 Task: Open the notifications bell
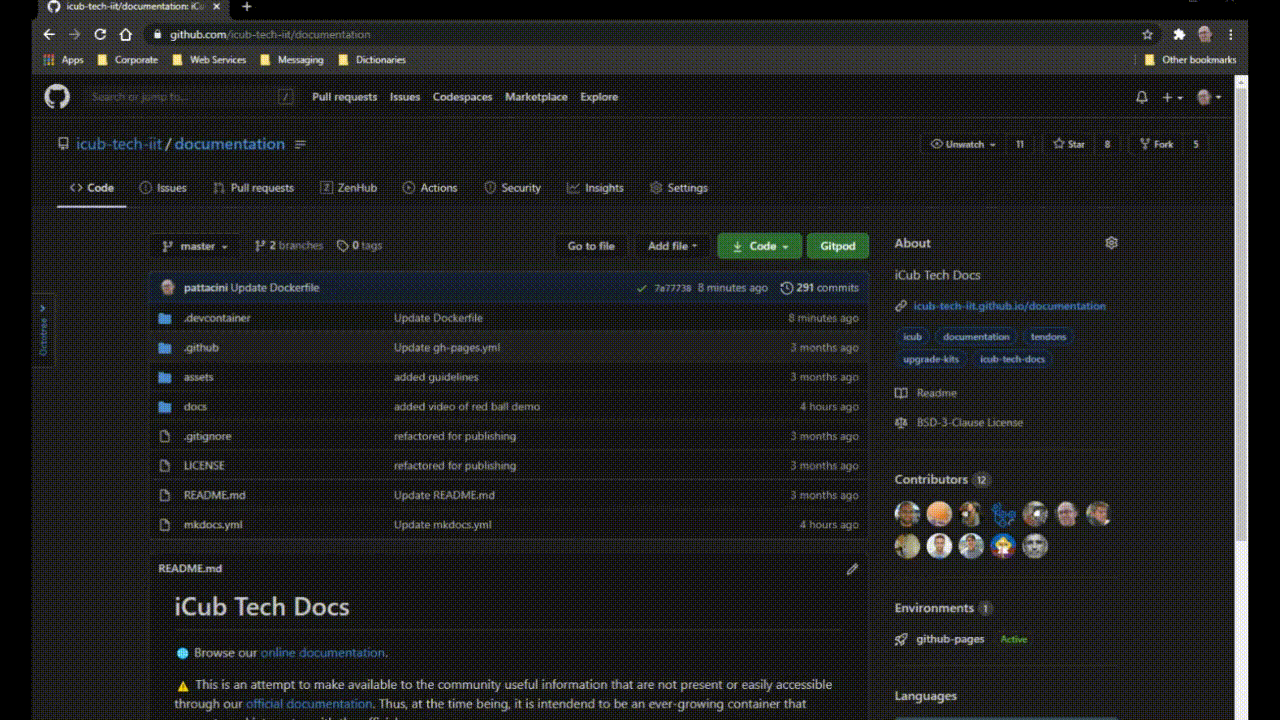click(x=1142, y=97)
